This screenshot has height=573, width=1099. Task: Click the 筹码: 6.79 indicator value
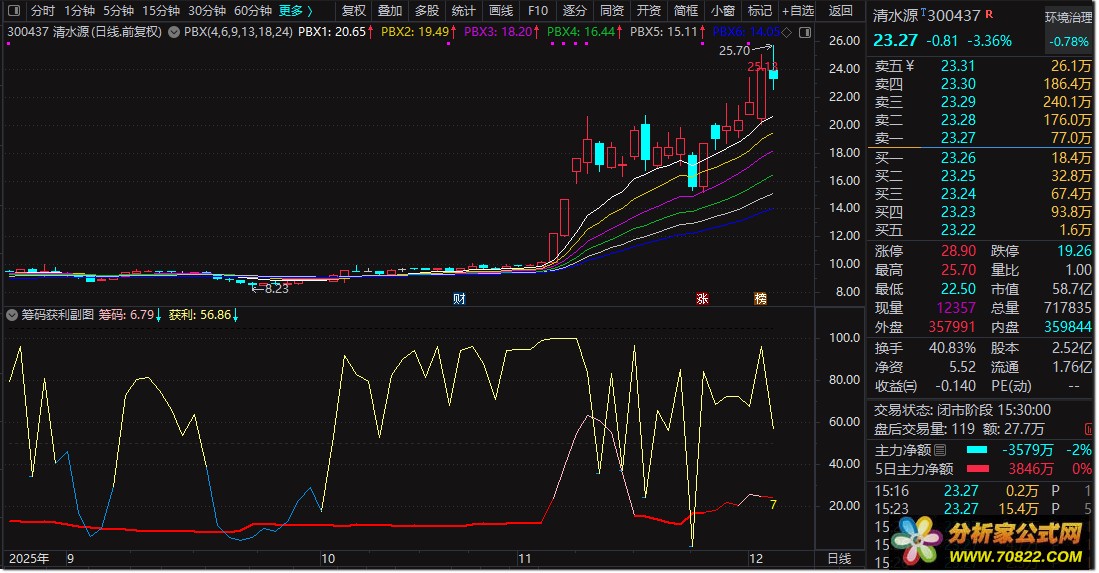(126, 315)
